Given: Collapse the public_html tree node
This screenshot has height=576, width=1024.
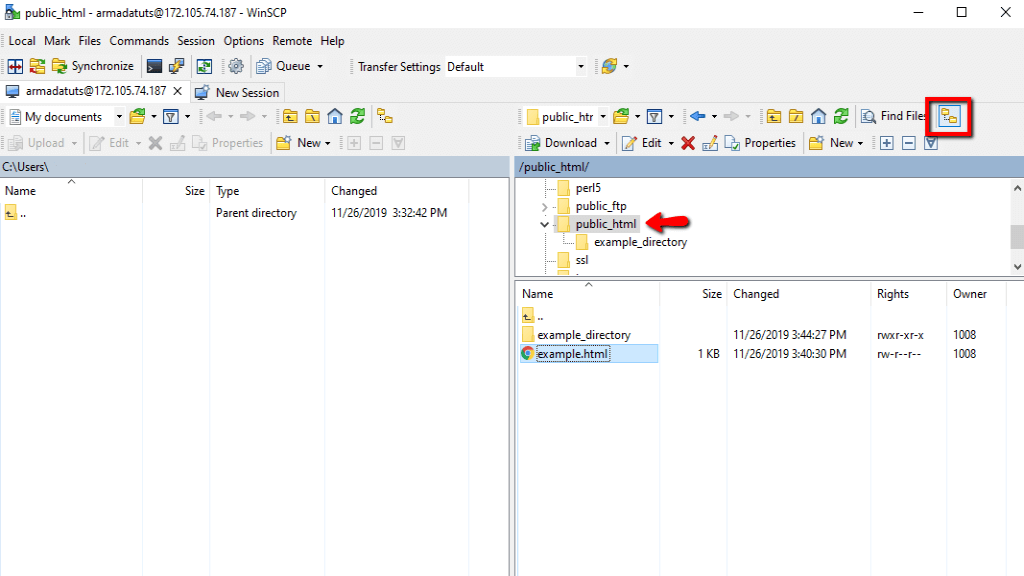Looking at the screenshot, I should pos(544,224).
